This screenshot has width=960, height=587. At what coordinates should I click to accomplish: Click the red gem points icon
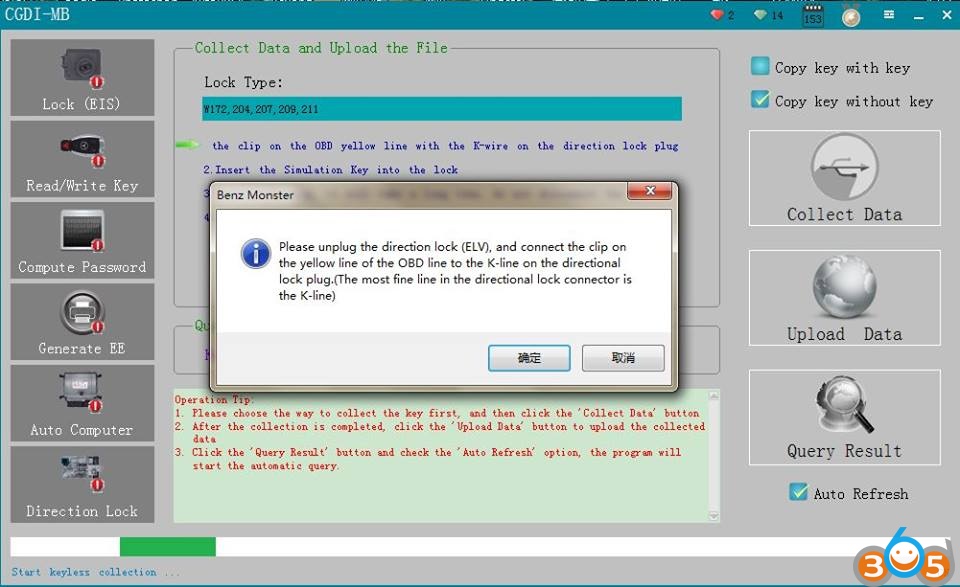click(717, 15)
